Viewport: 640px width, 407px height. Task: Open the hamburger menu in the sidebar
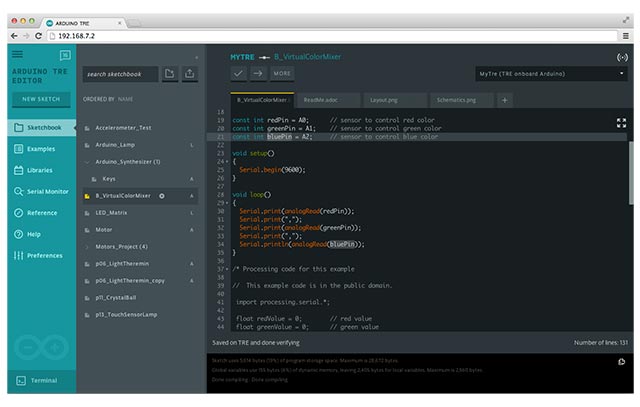[x=17, y=55]
